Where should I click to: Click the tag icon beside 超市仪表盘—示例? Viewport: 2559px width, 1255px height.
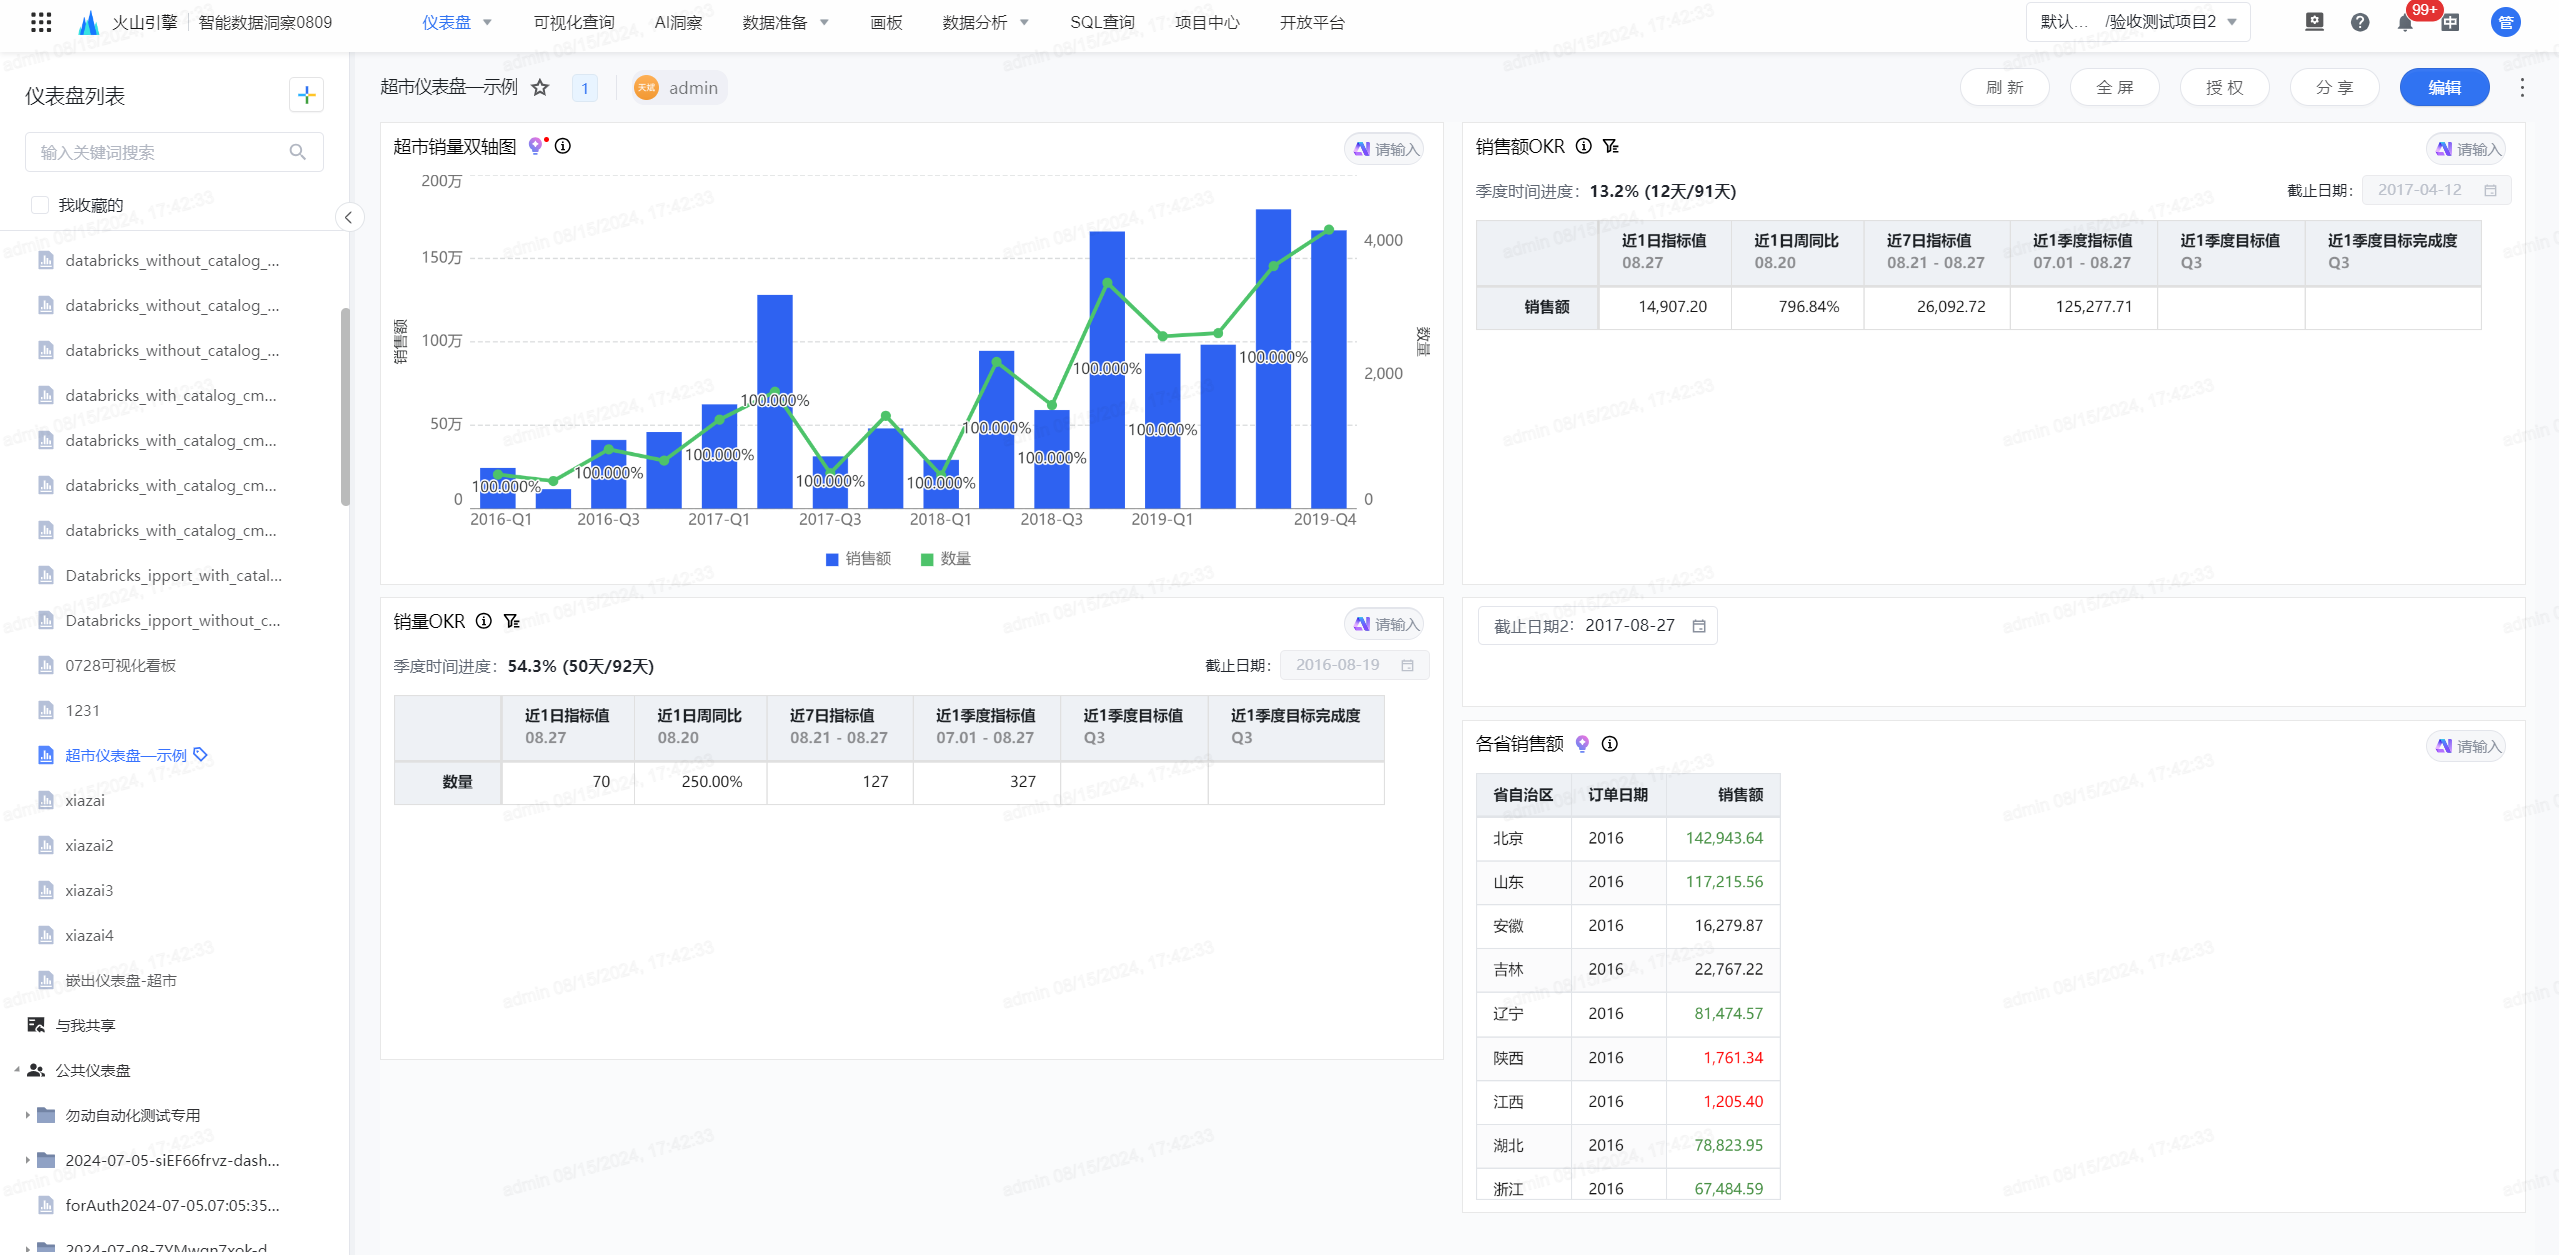click(x=200, y=754)
